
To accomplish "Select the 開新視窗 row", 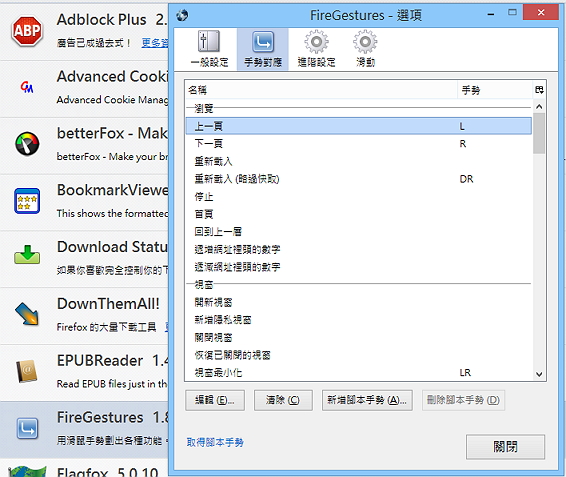I will click(x=358, y=302).
